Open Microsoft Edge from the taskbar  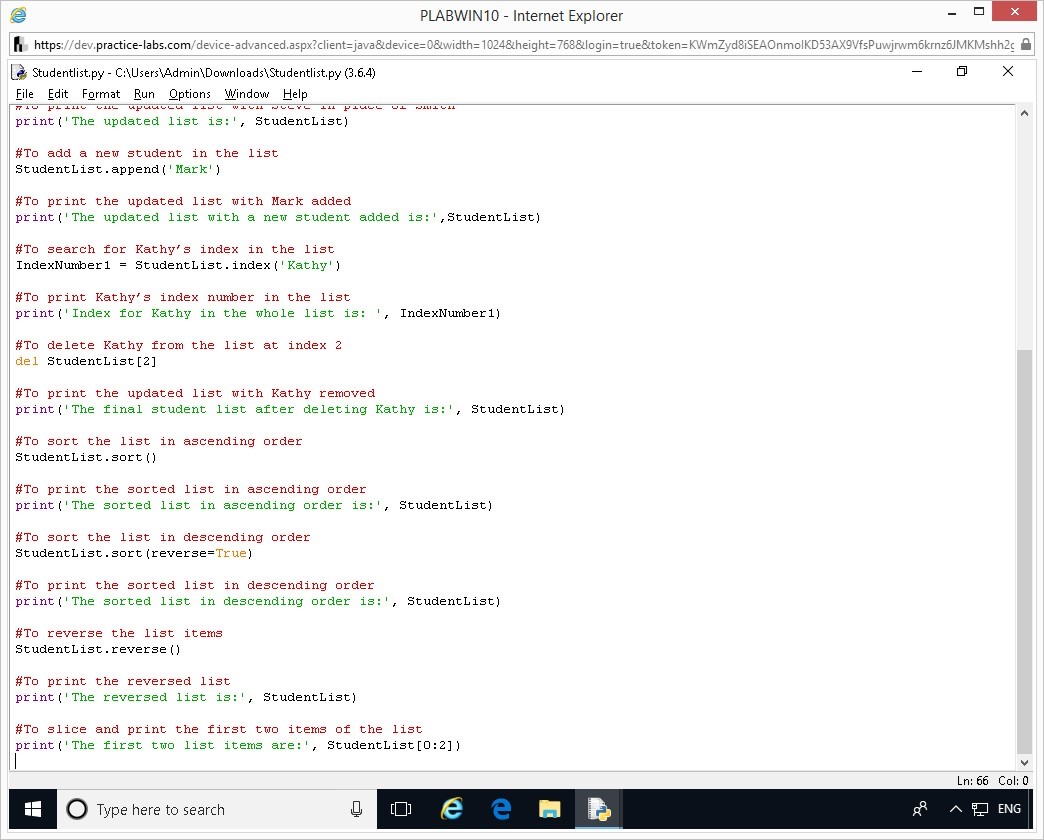point(501,809)
